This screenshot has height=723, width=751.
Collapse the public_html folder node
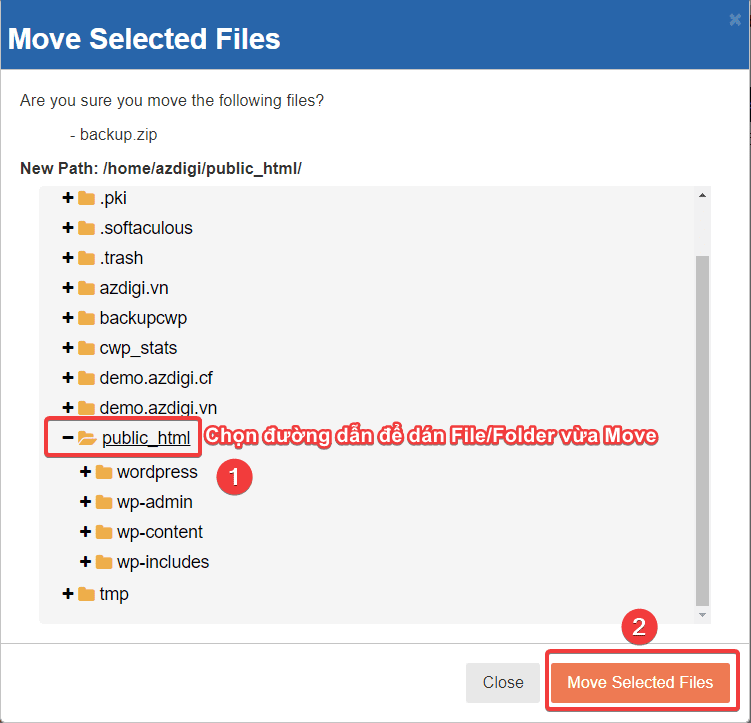68,438
